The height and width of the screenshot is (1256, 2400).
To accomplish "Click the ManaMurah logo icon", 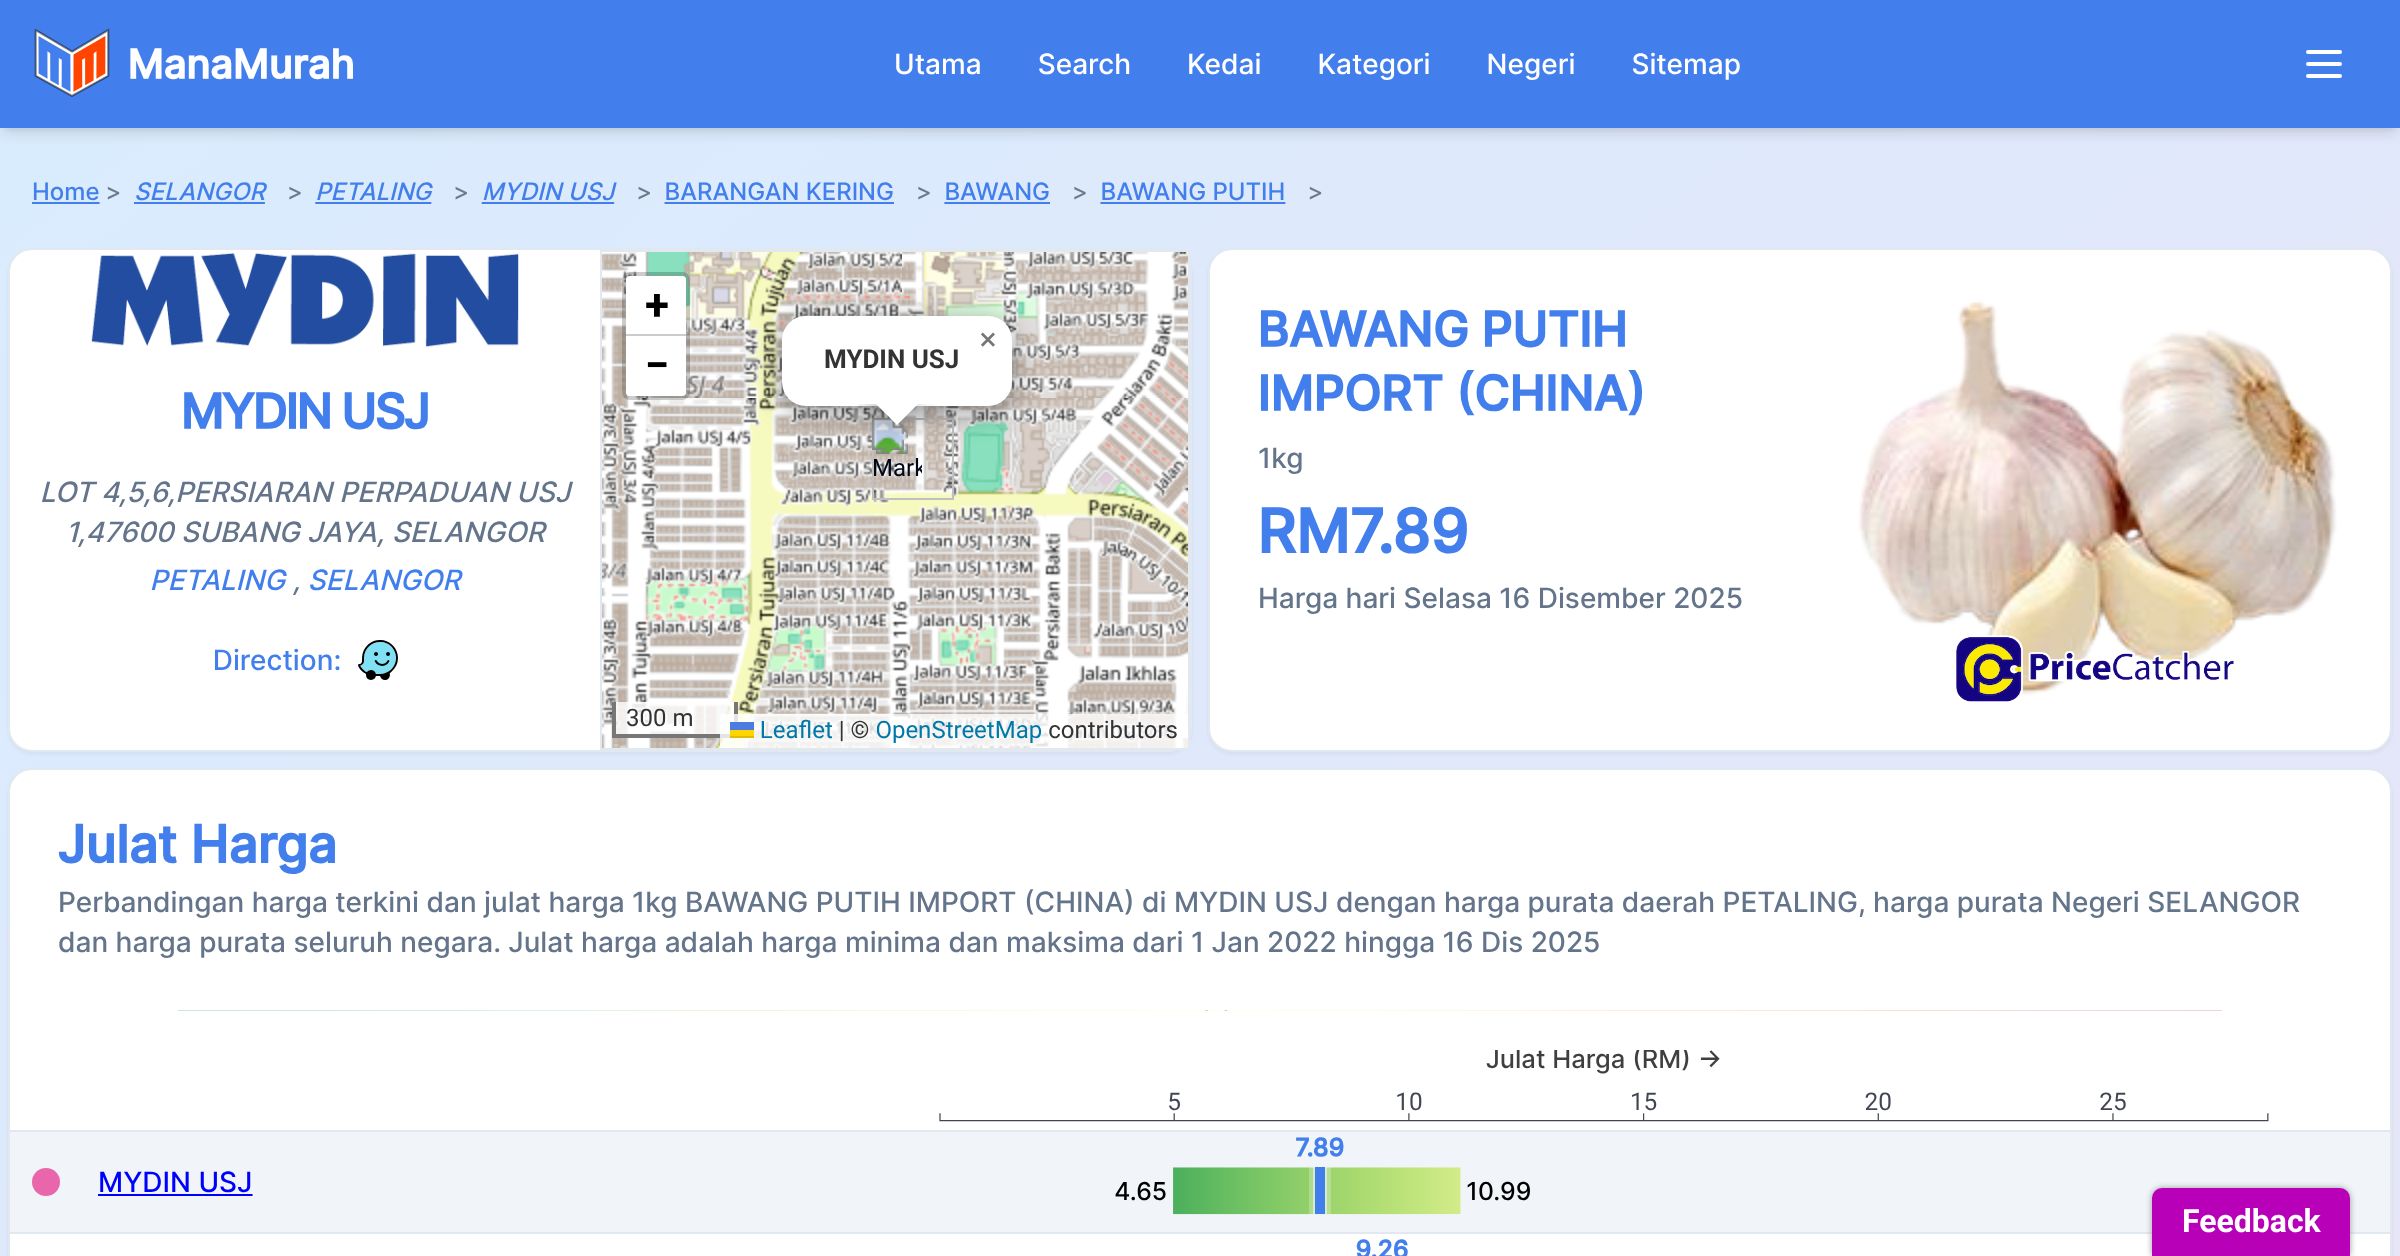I will click(71, 63).
